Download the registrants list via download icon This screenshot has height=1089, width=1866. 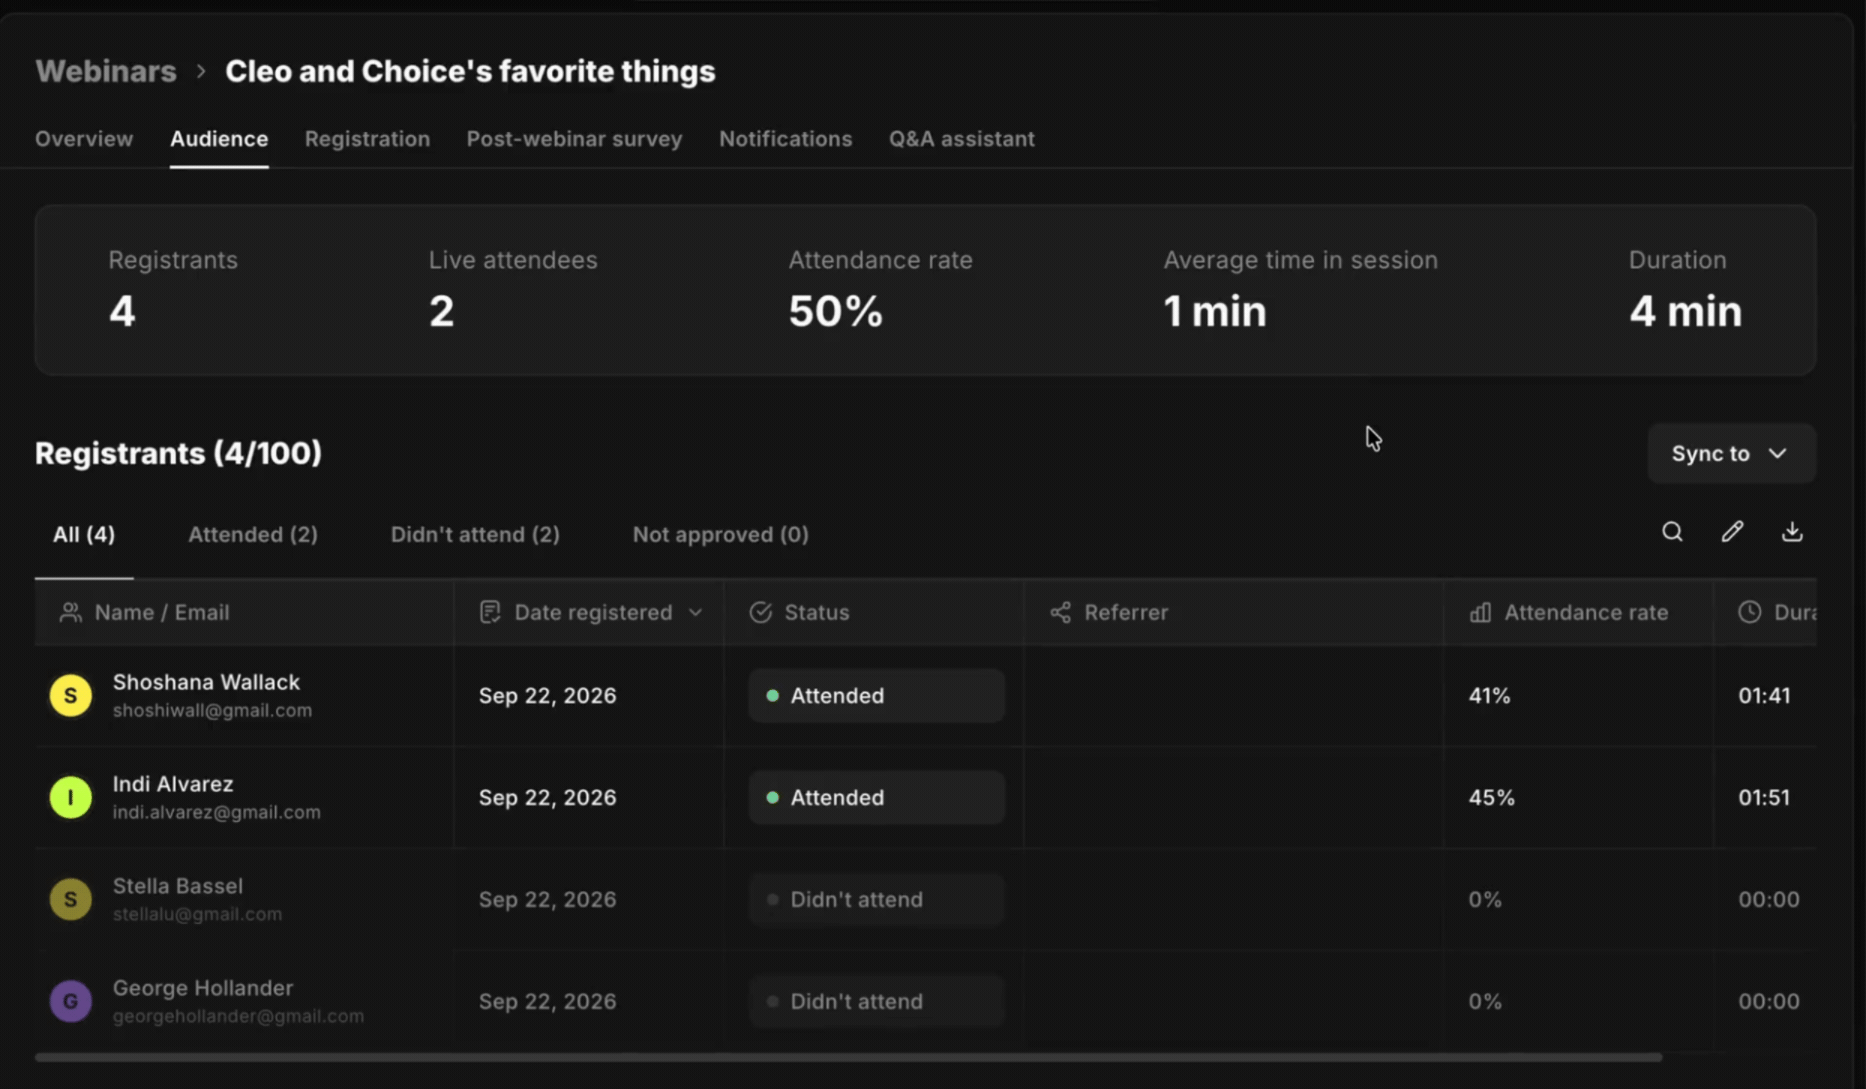(1792, 532)
